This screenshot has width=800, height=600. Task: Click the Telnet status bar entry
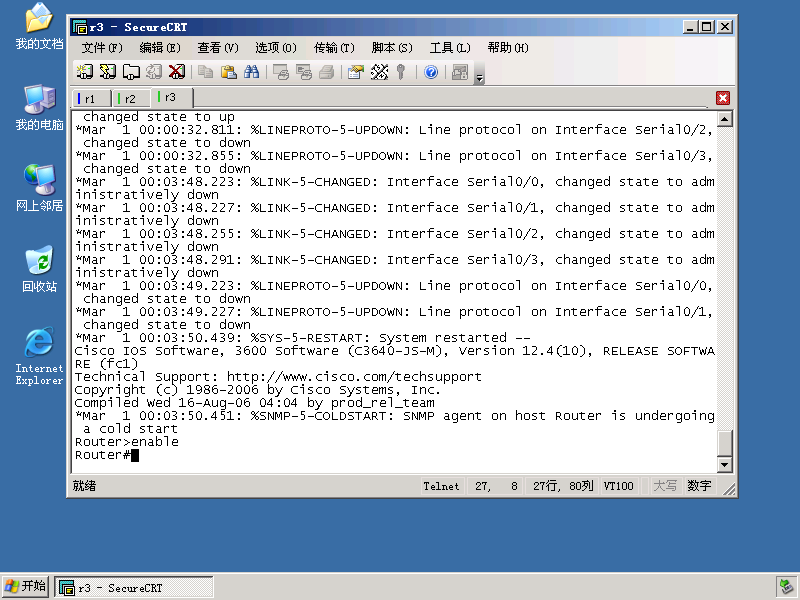click(441, 486)
